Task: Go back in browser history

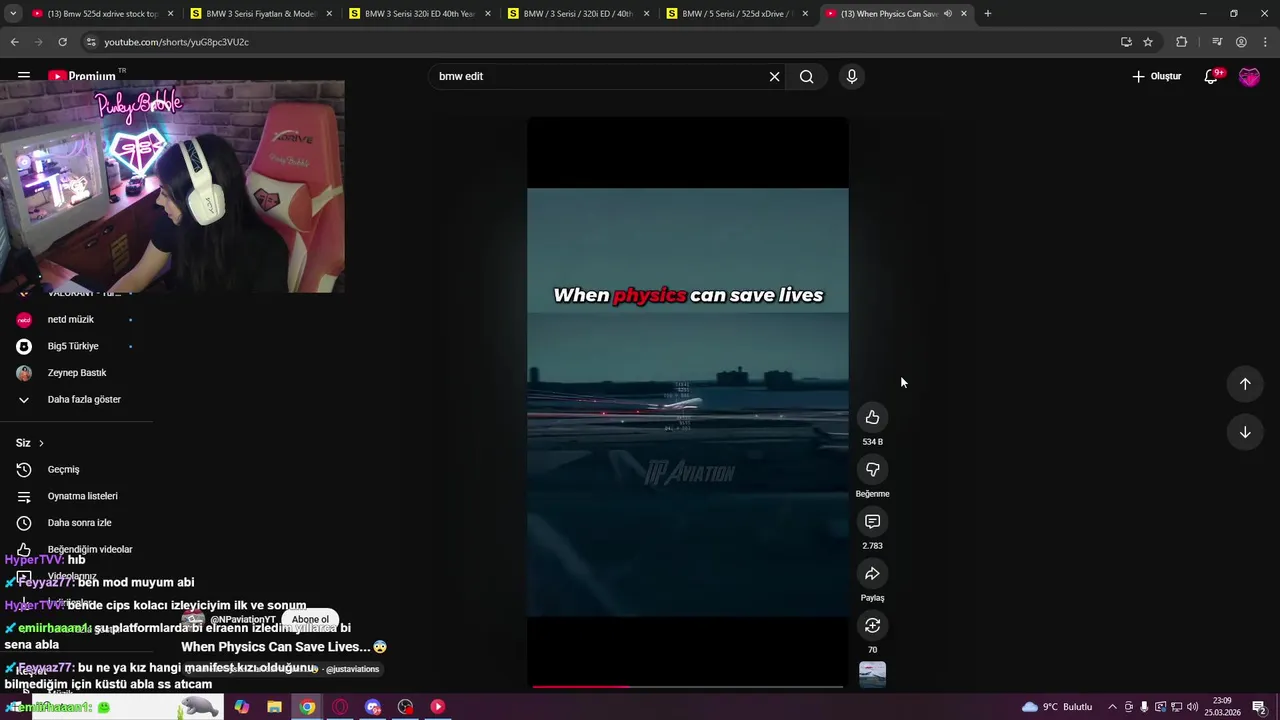Action: (14, 42)
